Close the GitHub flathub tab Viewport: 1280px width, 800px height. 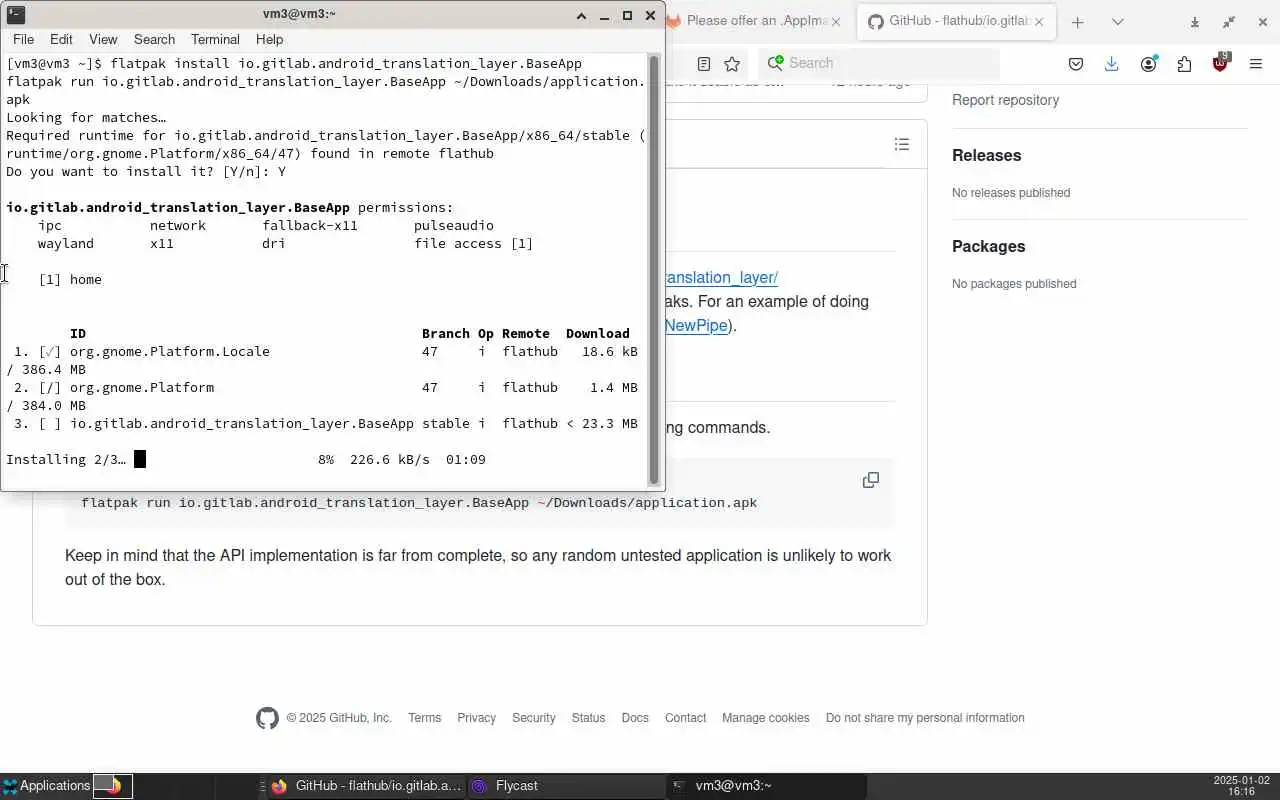tap(1039, 21)
